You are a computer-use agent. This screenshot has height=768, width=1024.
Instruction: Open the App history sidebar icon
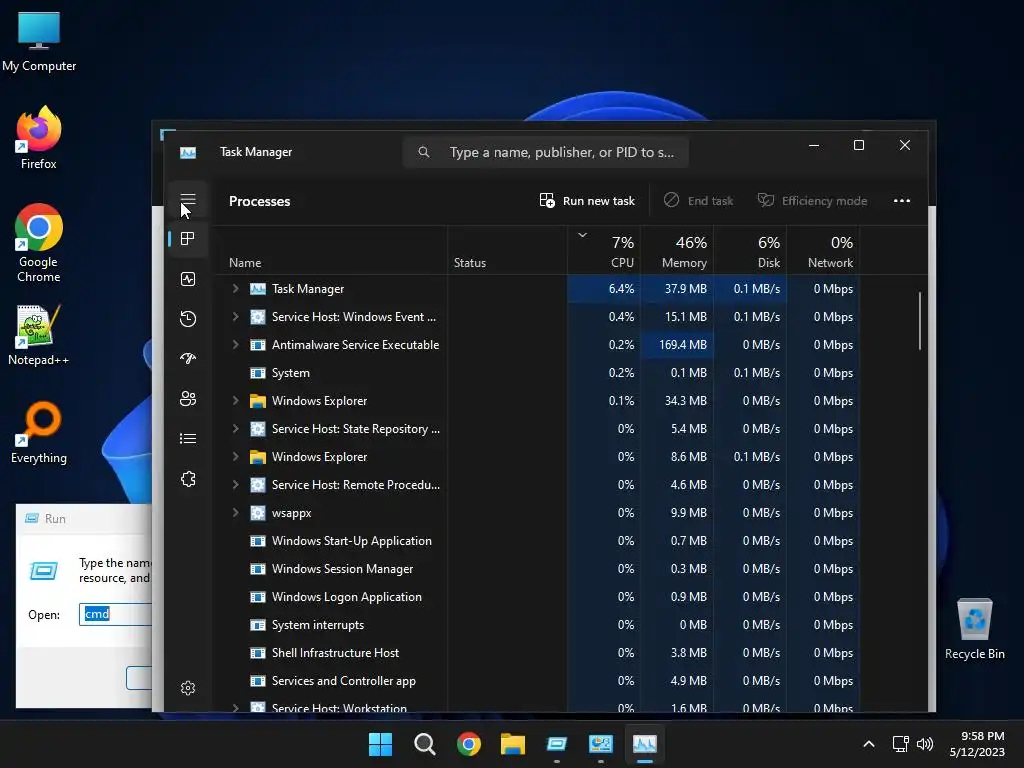point(187,319)
